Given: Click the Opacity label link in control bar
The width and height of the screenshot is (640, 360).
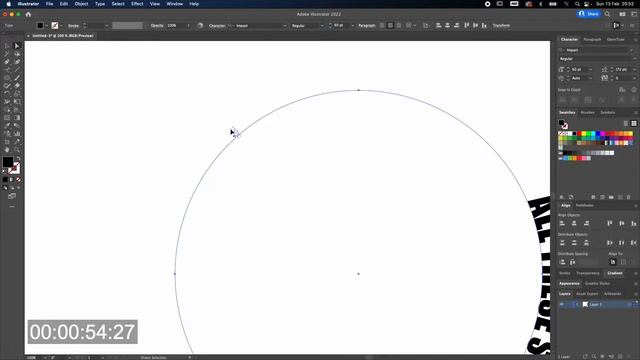Looking at the screenshot, I should click(157, 25).
